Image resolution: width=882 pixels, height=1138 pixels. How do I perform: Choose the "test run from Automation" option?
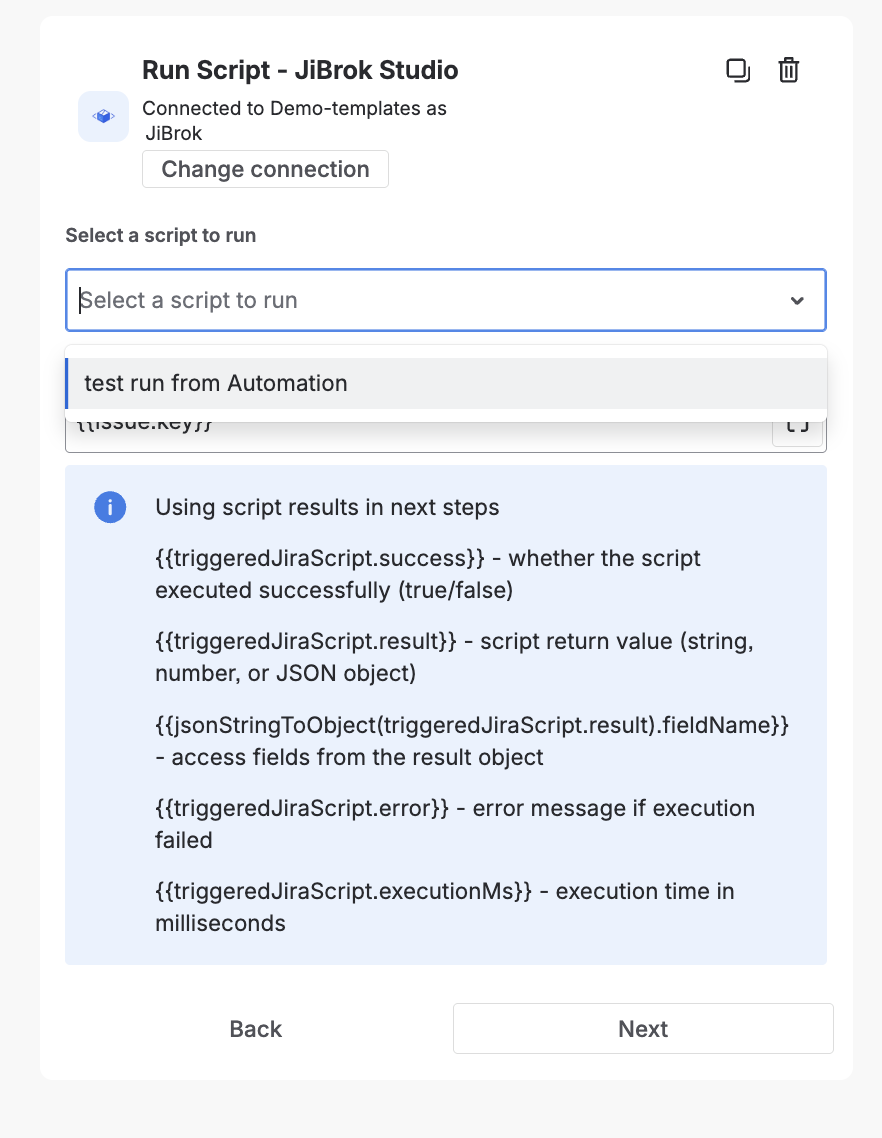(x=216, y=384)
